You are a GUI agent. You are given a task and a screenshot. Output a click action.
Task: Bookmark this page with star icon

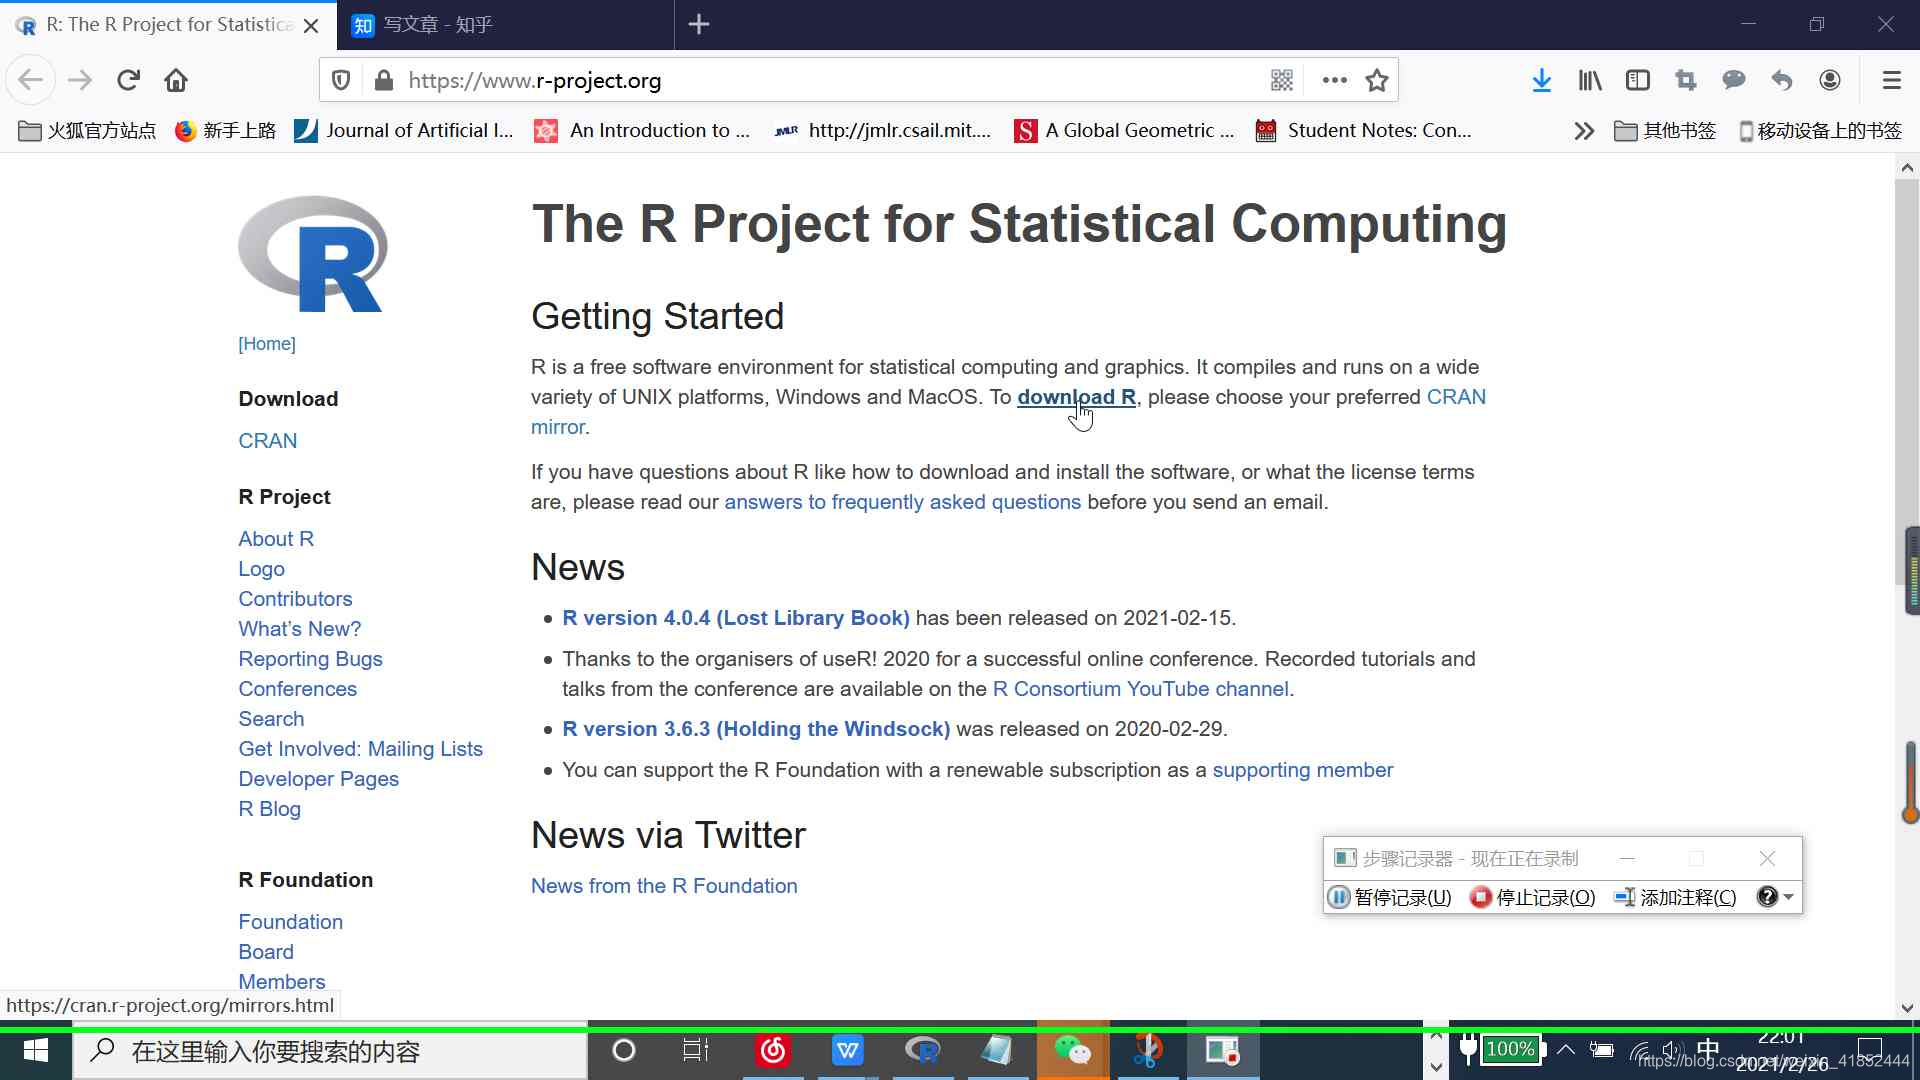[1377, 80]
